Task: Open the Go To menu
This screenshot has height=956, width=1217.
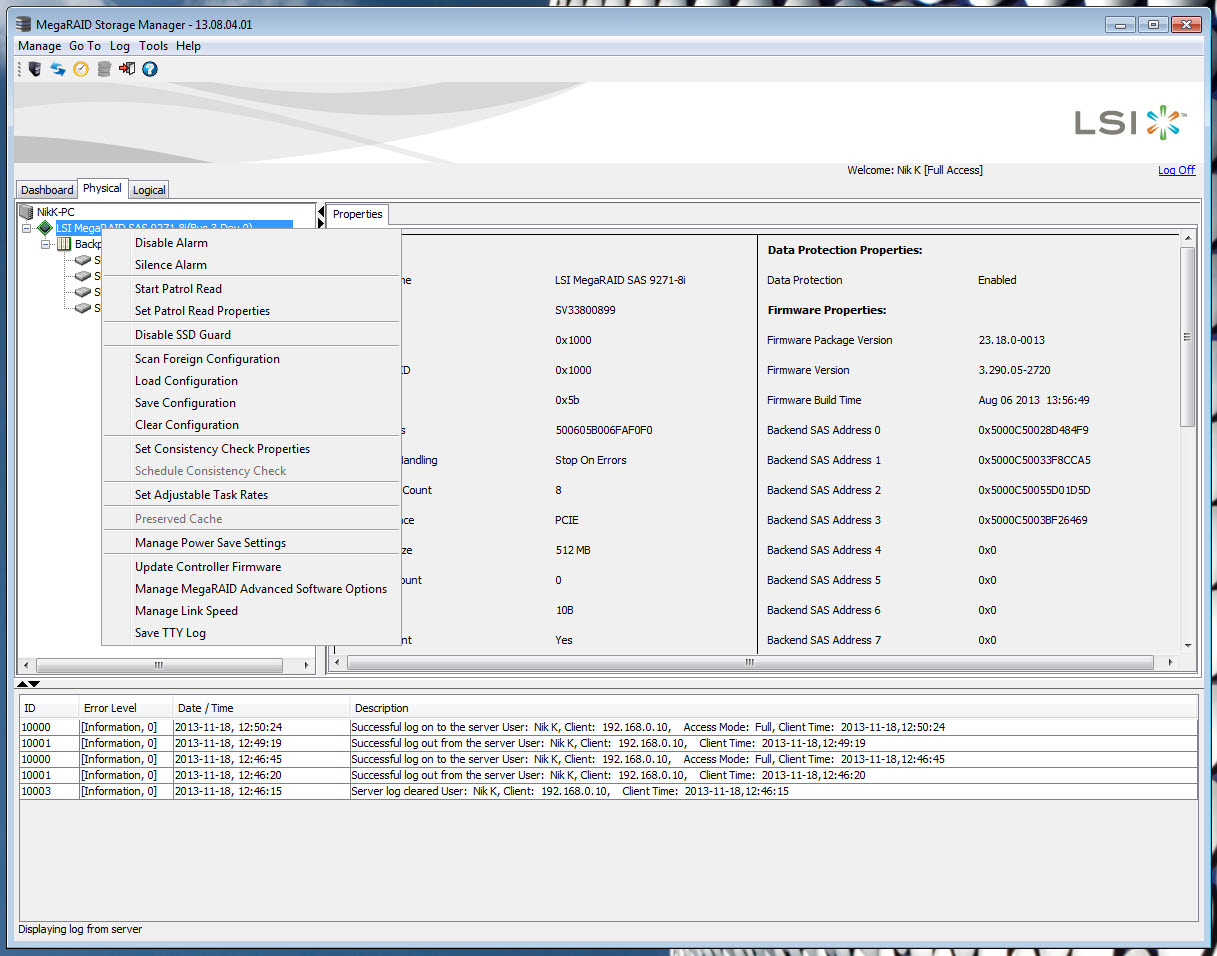Action: 85,46
